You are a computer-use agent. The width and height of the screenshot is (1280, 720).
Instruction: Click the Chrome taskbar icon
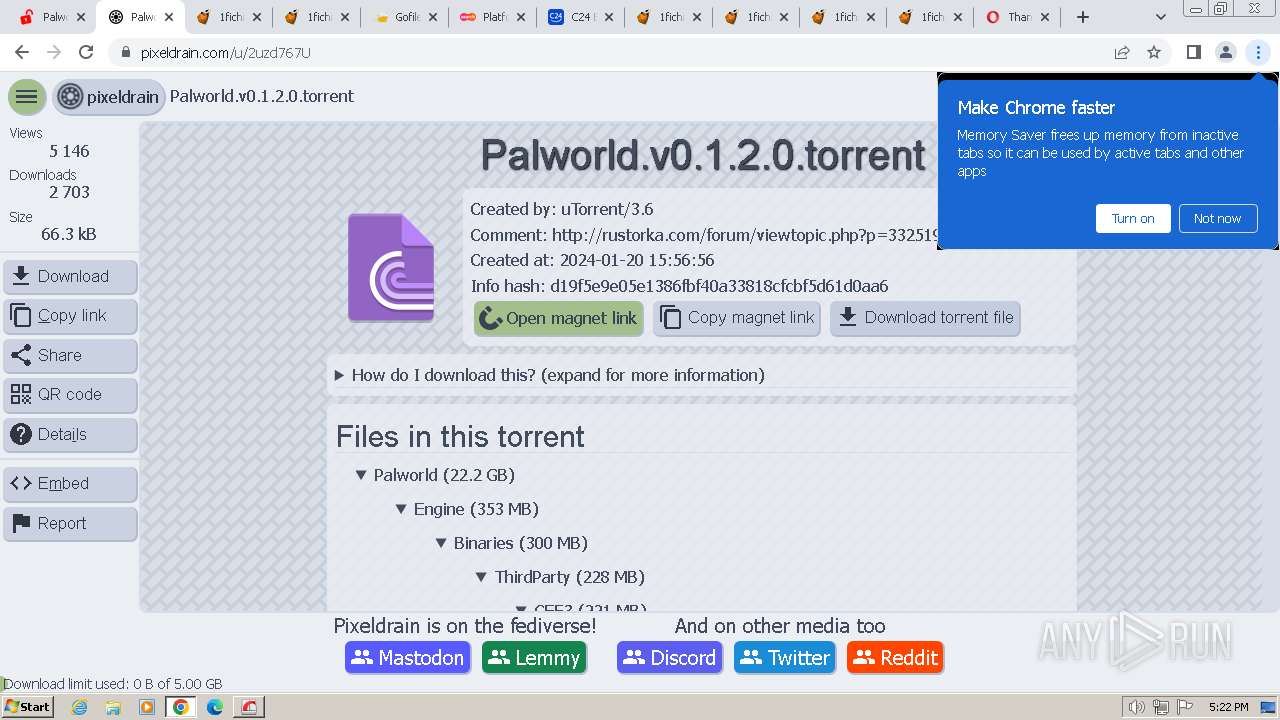(181, 707)
